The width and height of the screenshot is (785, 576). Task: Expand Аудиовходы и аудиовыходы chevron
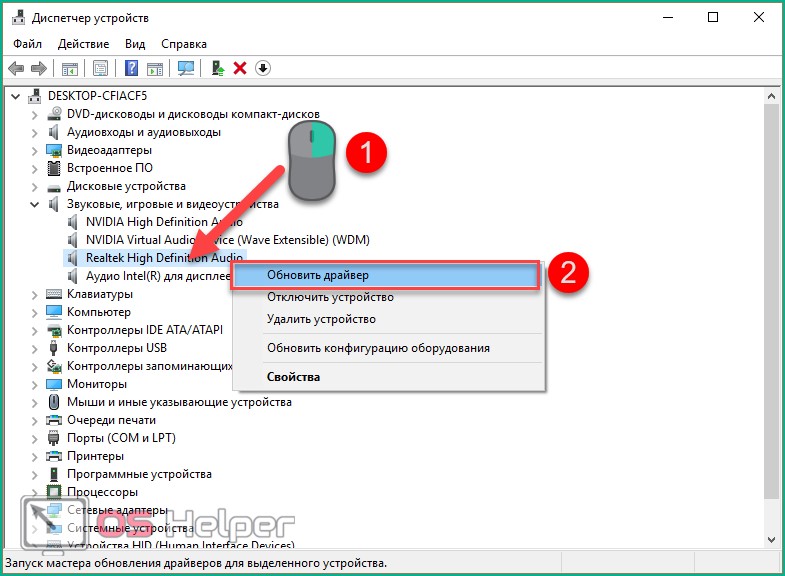pyautogui.click(x=34, y=133)
